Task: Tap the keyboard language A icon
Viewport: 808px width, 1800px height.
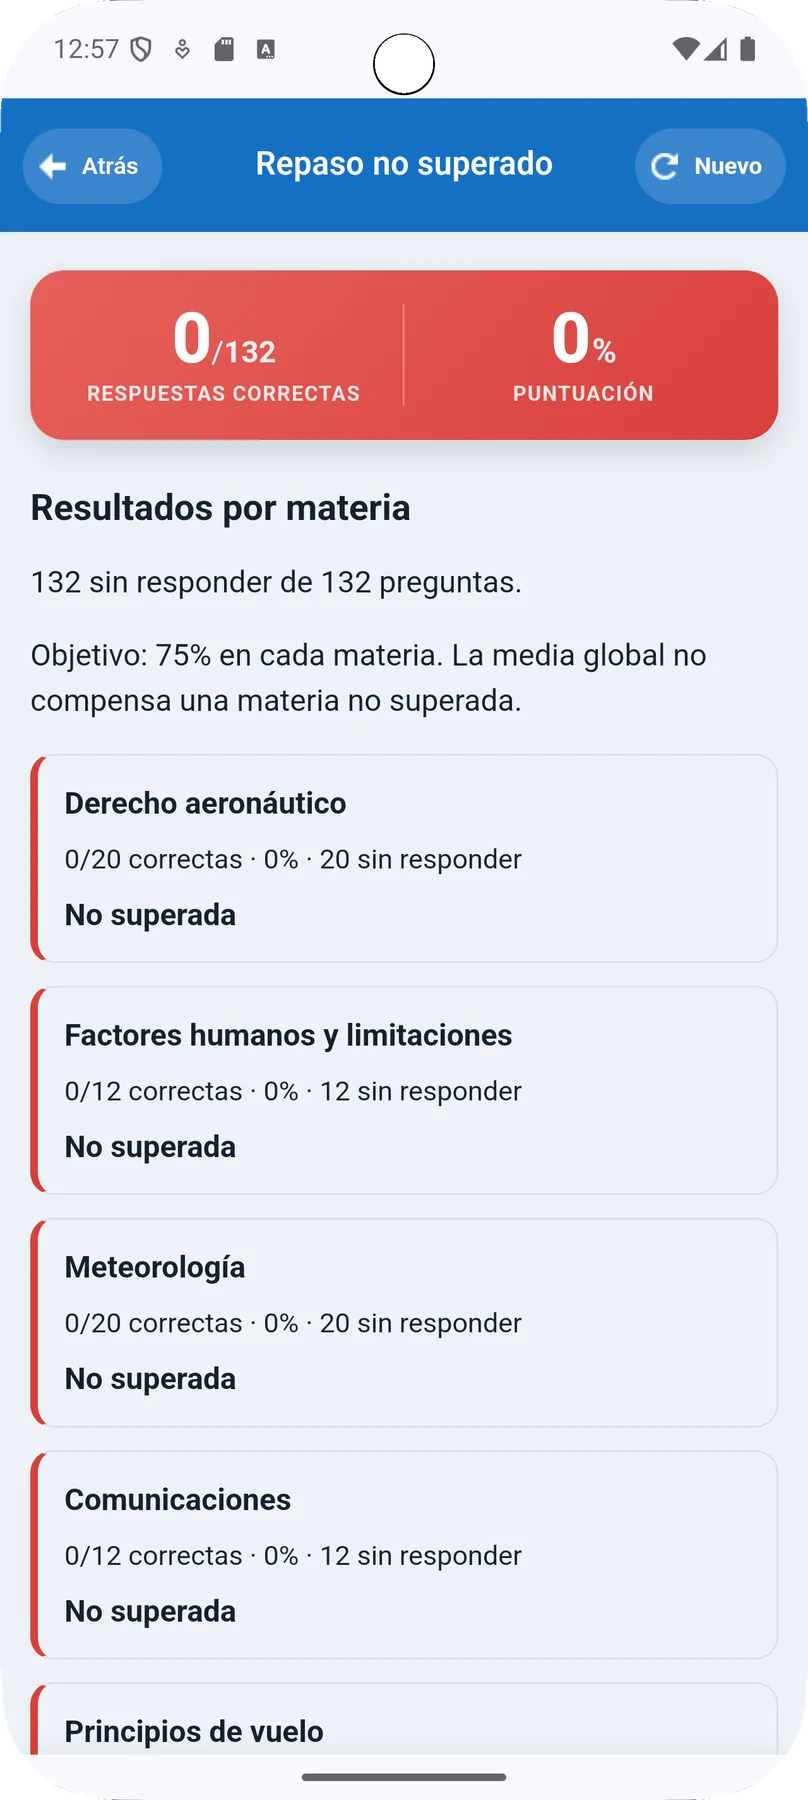Action: [x=266, y=49]
